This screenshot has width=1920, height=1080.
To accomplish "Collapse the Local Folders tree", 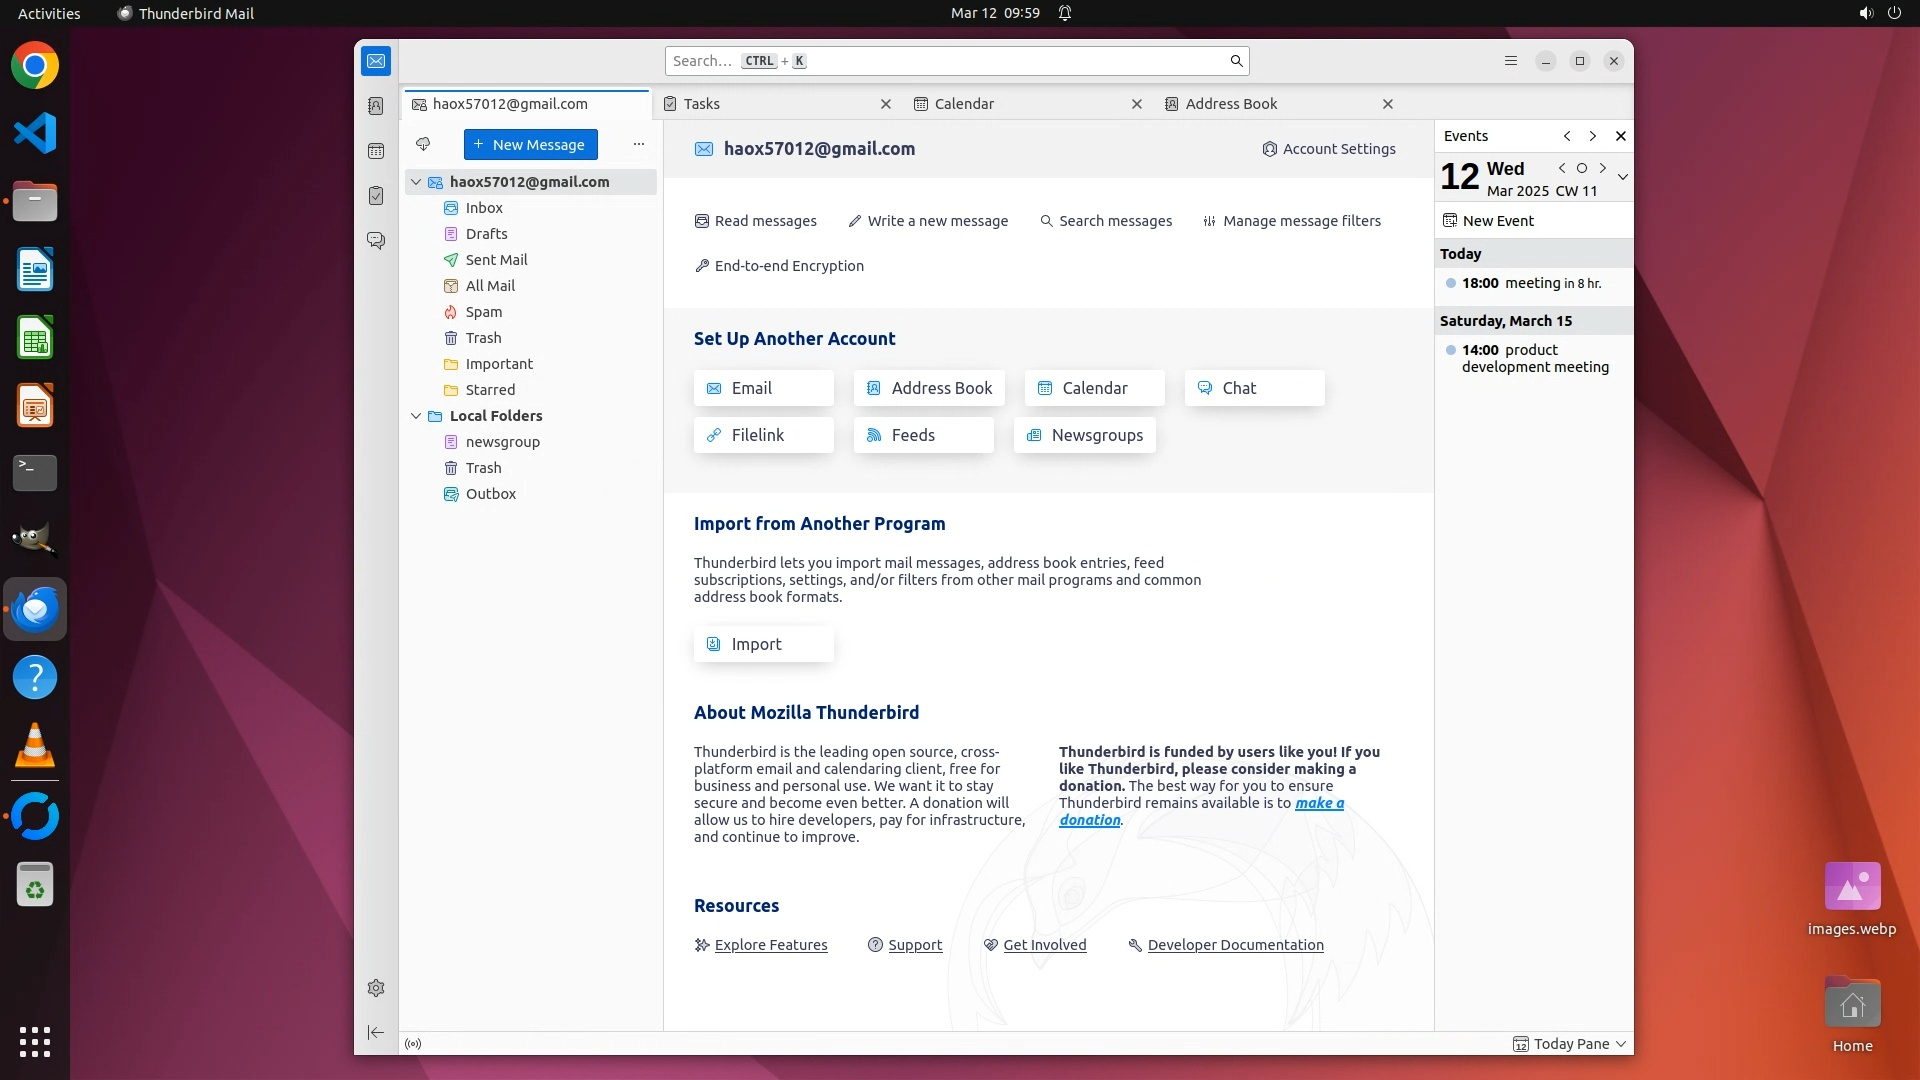I will [416, 416].
